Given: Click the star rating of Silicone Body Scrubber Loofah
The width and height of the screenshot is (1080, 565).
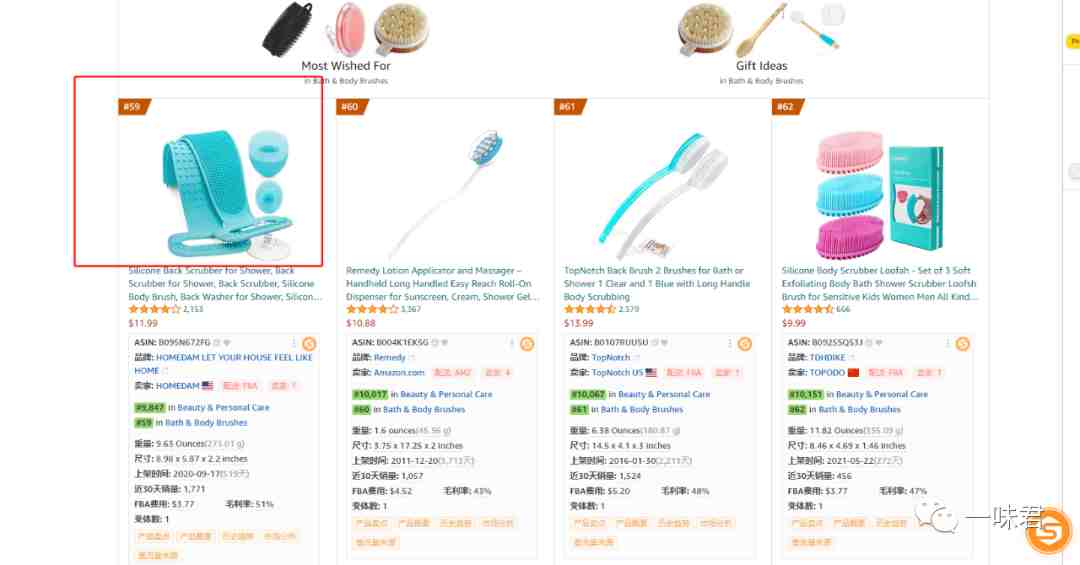Looking at the screenshot, I should point(807,309).
